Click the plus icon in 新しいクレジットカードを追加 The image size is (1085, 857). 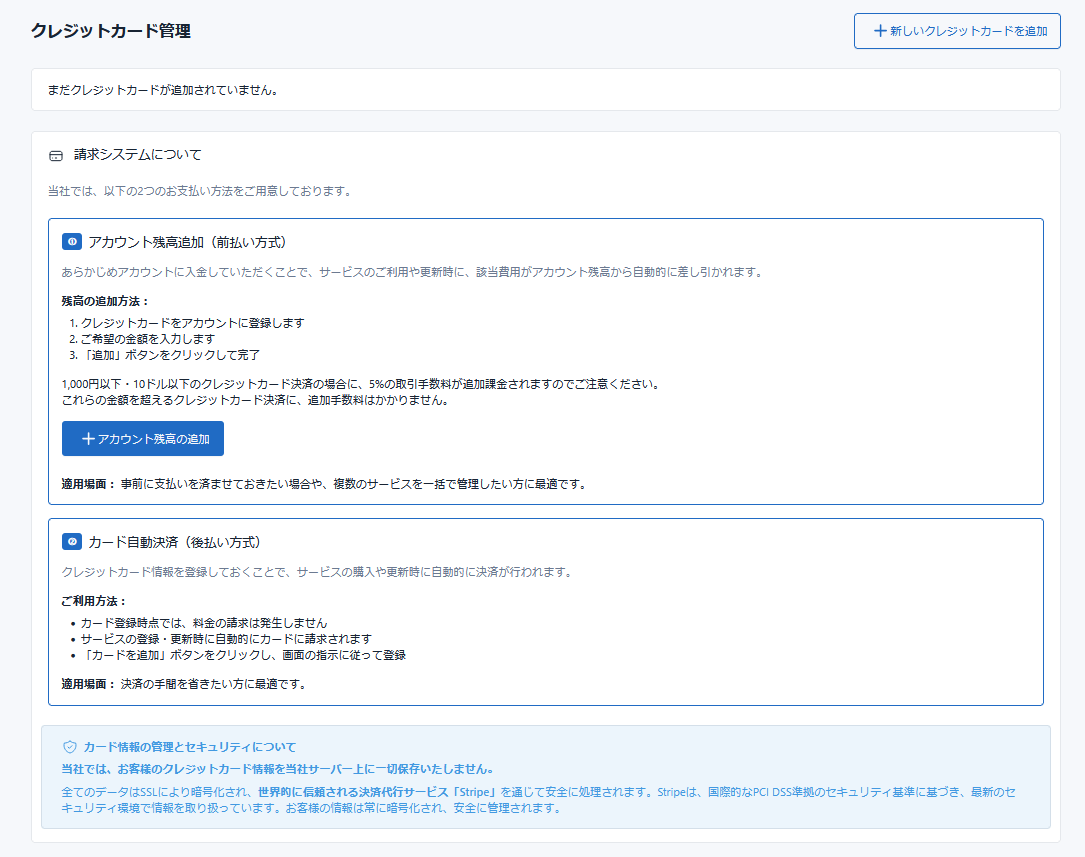[x=880, y=31]
